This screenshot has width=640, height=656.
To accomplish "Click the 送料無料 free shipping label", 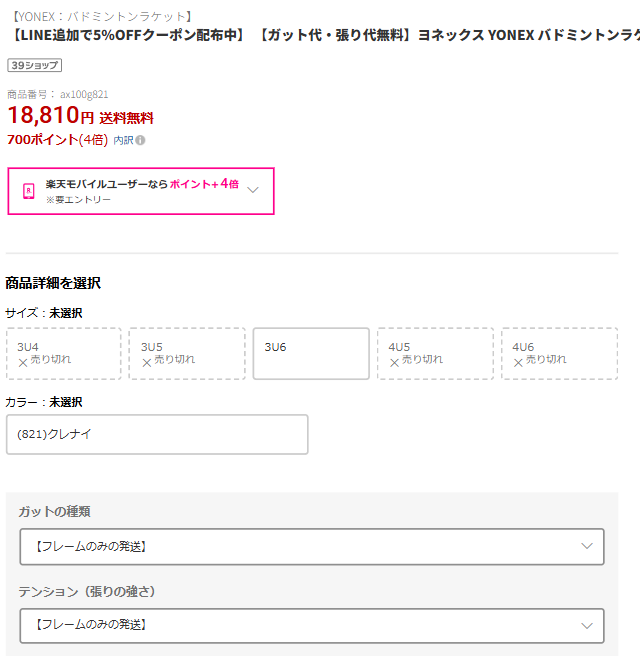I will click(126, 118).
